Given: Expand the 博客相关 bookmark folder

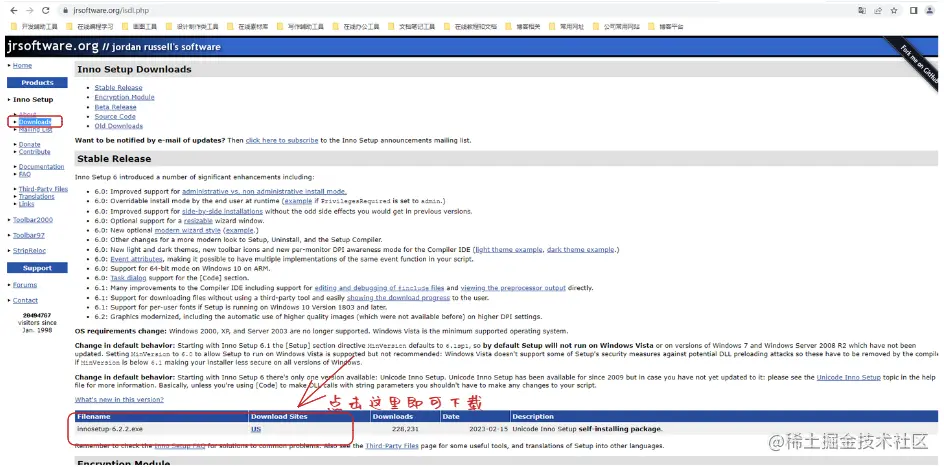Looking at the screenshot, I should coord(523,26).
